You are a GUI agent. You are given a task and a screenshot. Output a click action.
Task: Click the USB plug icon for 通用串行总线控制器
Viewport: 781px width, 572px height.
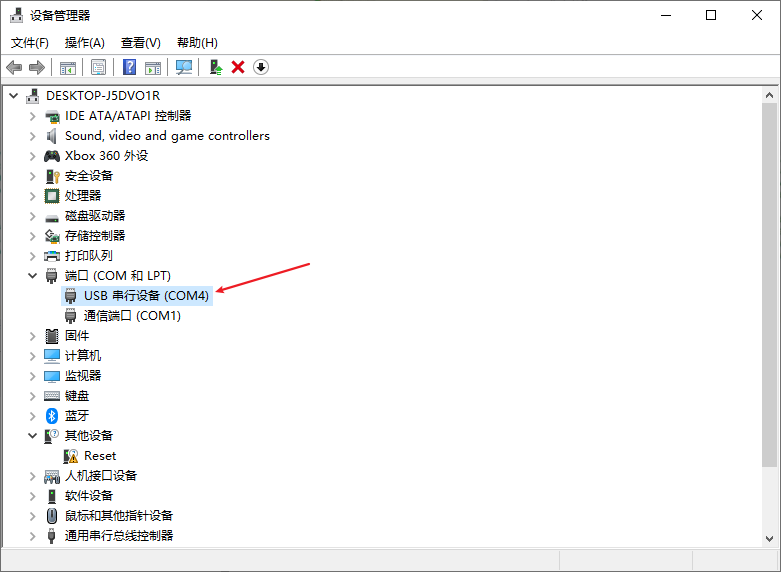(x=52, y=536)
